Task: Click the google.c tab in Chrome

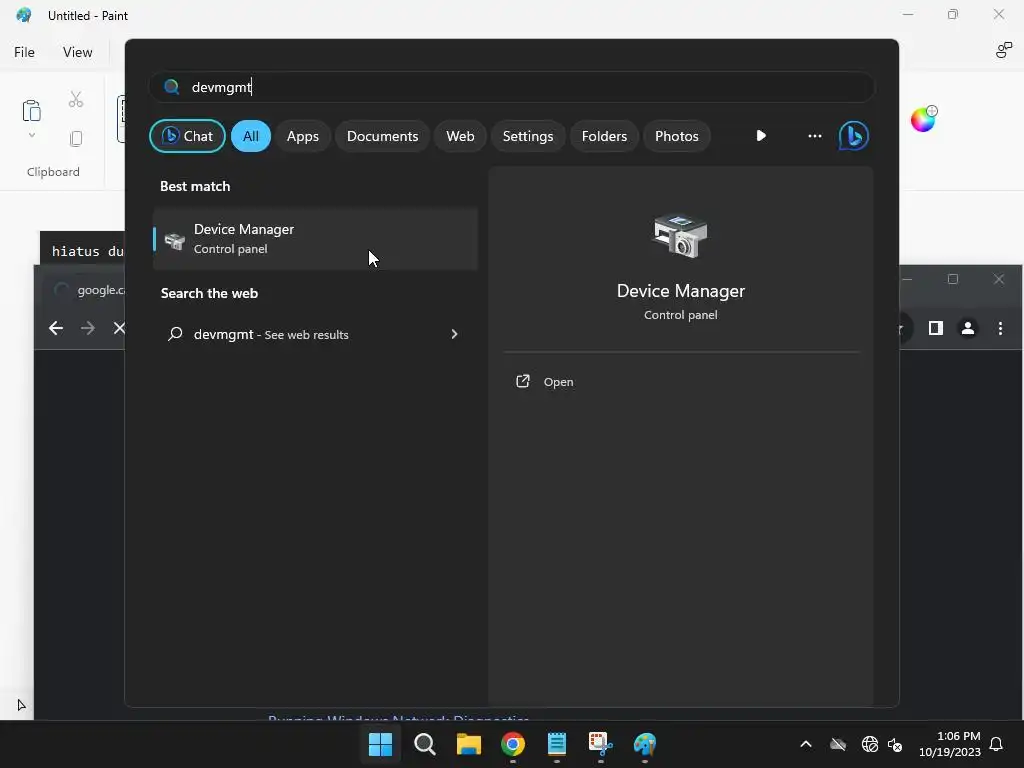Action: pyautogui.click(x=84, y=290)
